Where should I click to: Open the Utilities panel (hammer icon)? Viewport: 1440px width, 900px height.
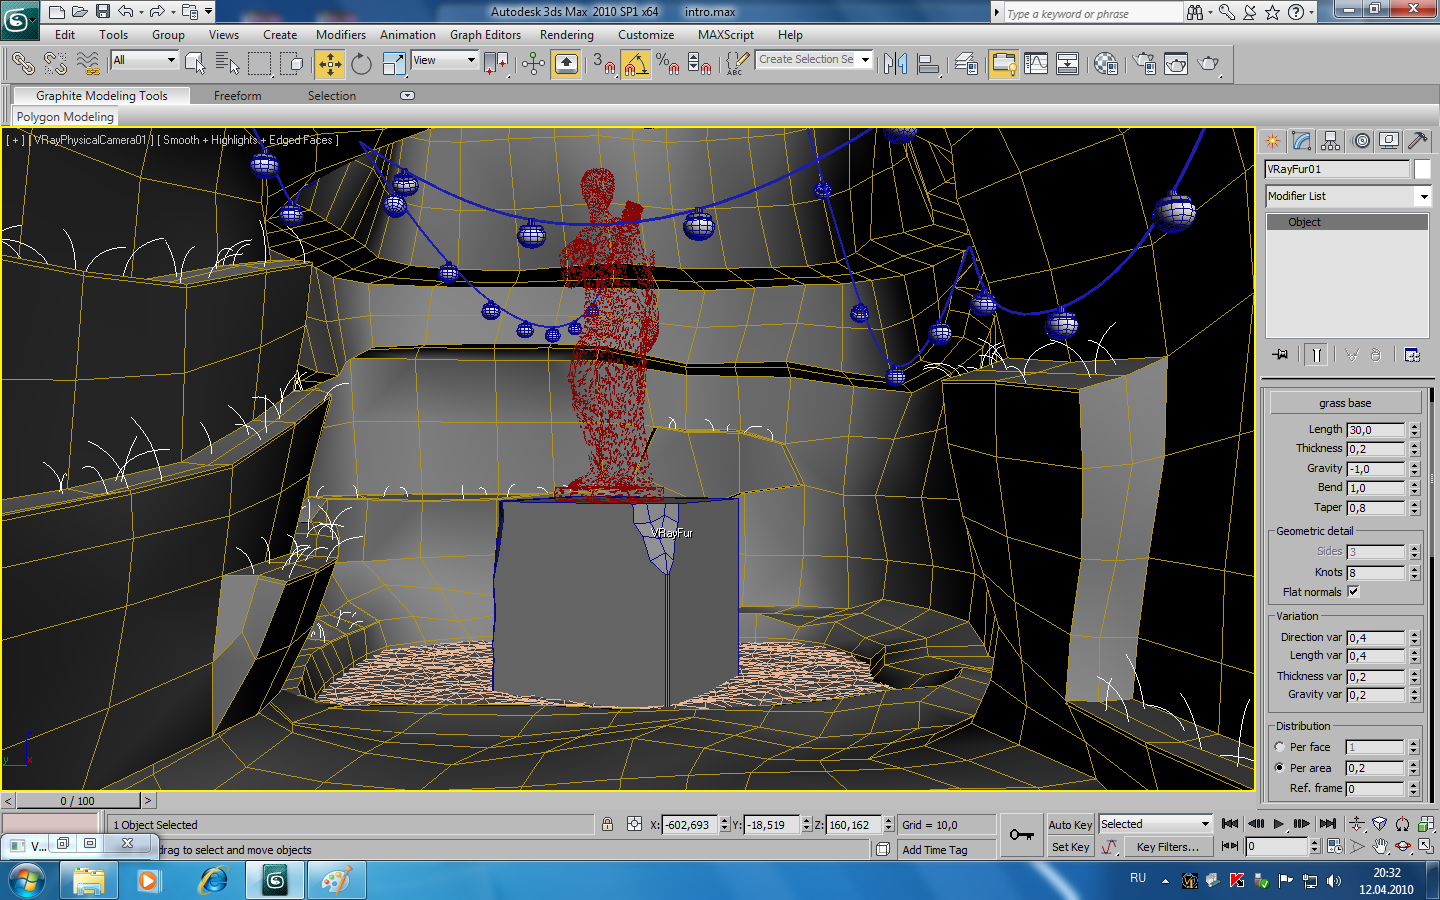coord(1418,140)
